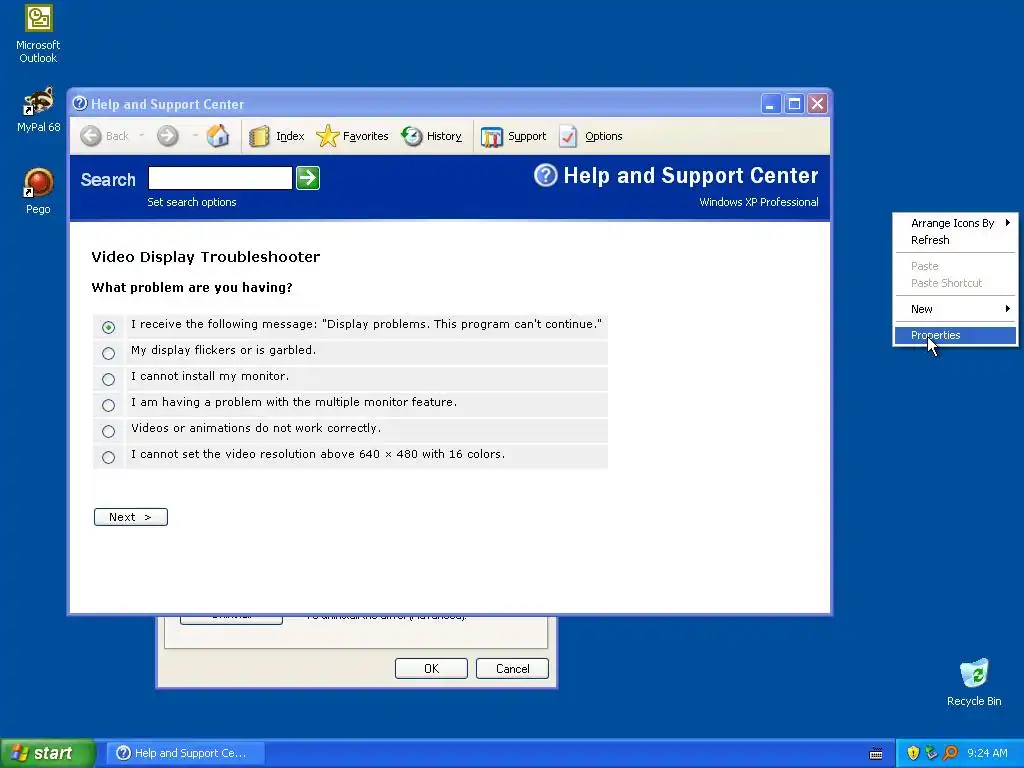Open the on-screen keyboard taskbar icon
This screenshot has height=768, width=1024.
tap(876, 754)
